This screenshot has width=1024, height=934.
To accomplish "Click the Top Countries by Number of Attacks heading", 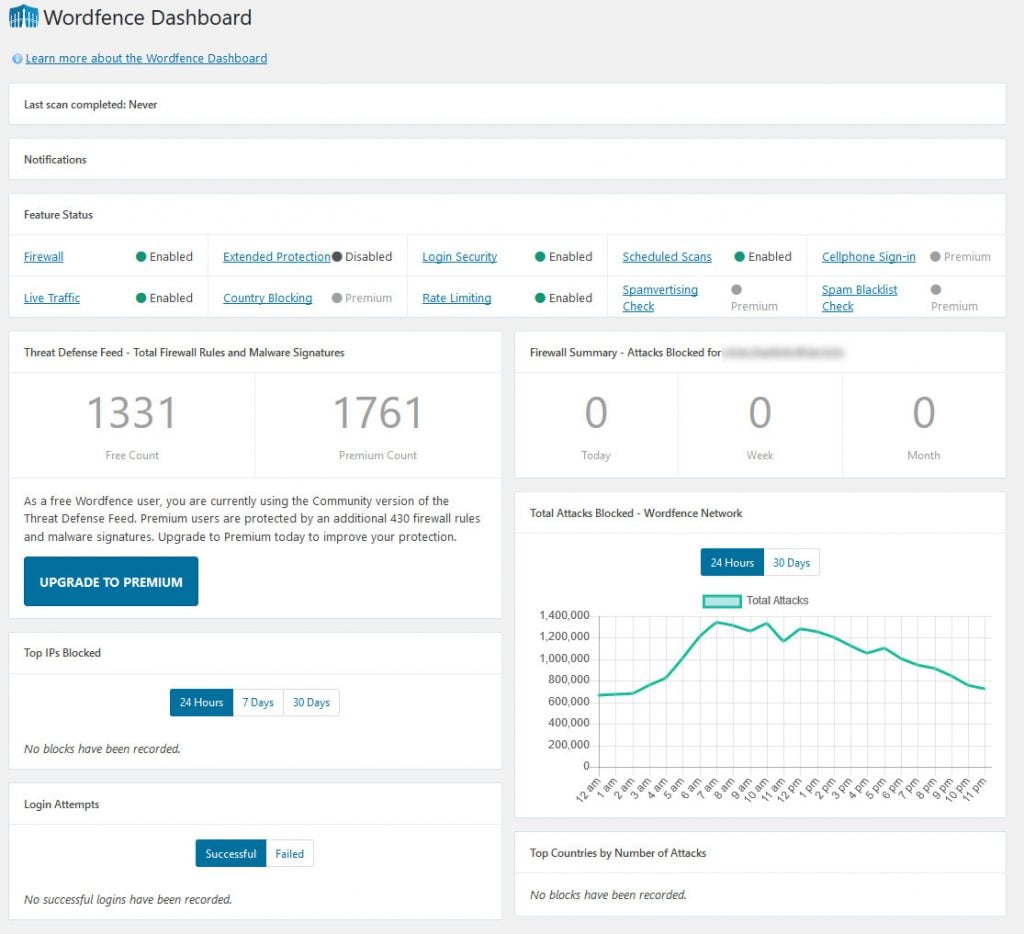I will 618,853.
